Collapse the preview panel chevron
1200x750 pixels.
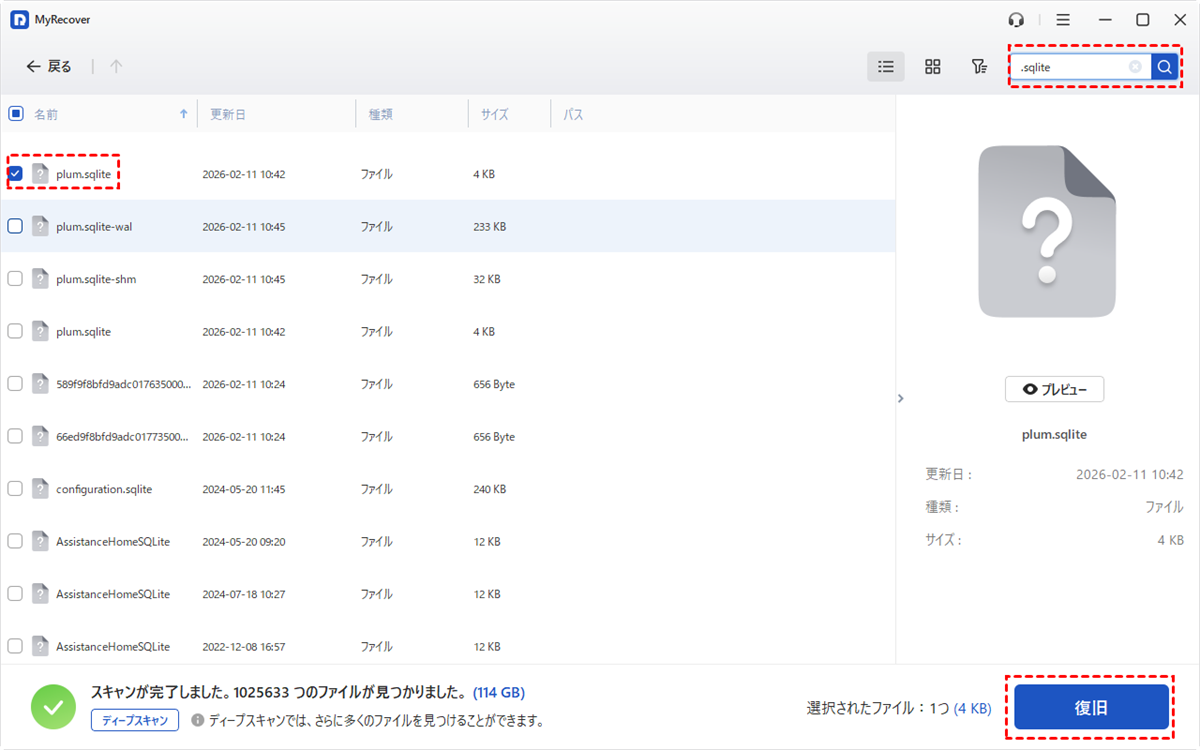point(900,398)
